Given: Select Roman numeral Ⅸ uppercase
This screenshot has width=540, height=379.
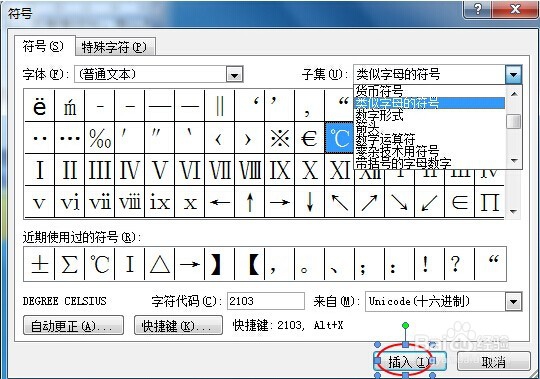Looking at the screenshot, I should click(x=280, y=170).
